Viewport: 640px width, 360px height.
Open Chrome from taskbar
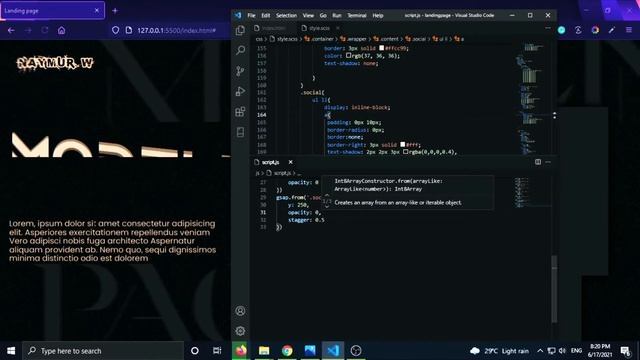pyautogui.click(x=287, y=351)
